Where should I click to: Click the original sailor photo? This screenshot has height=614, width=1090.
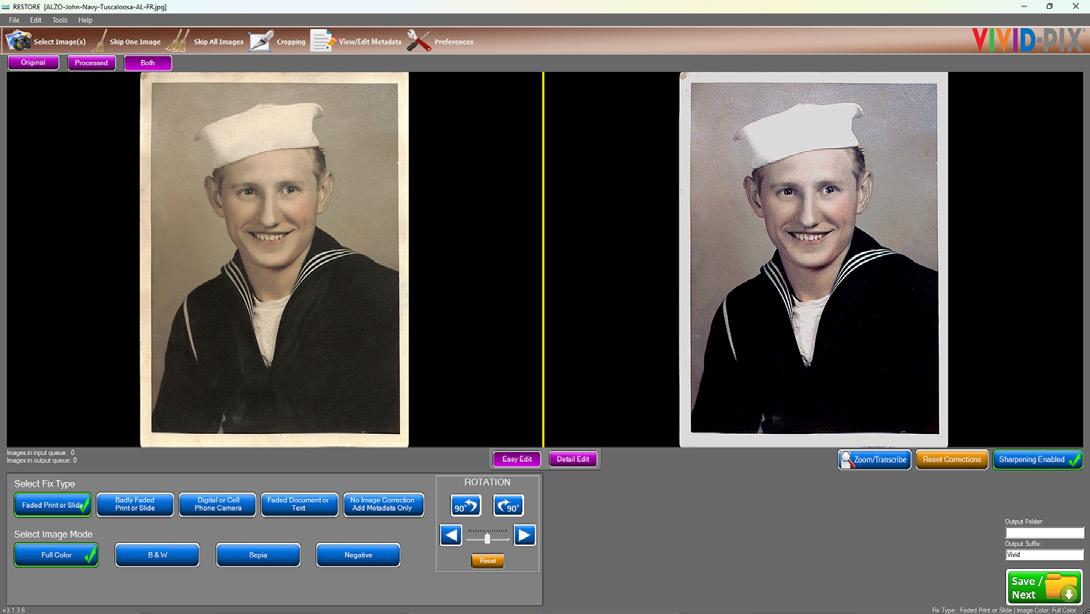pos(275,259)
